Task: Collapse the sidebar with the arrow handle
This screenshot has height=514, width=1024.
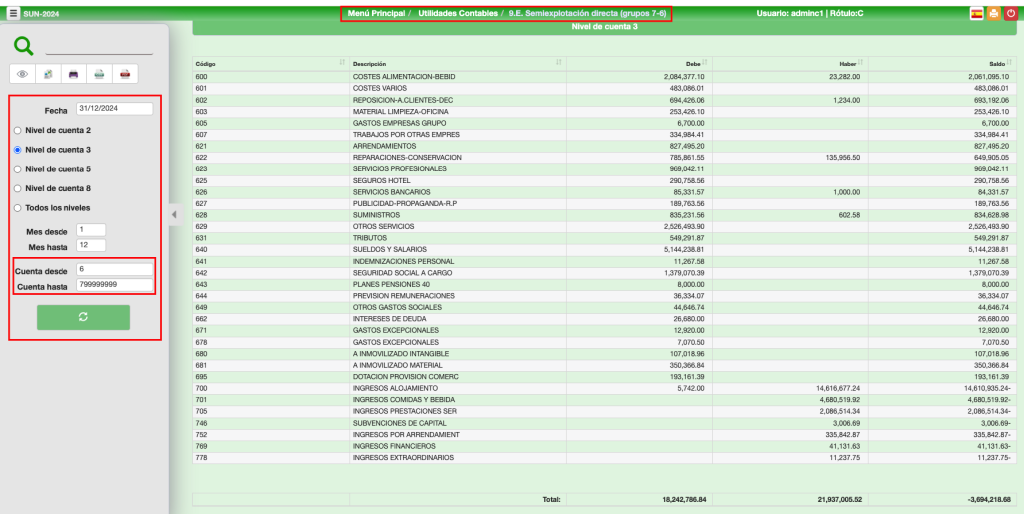Action: pos(175,214)
